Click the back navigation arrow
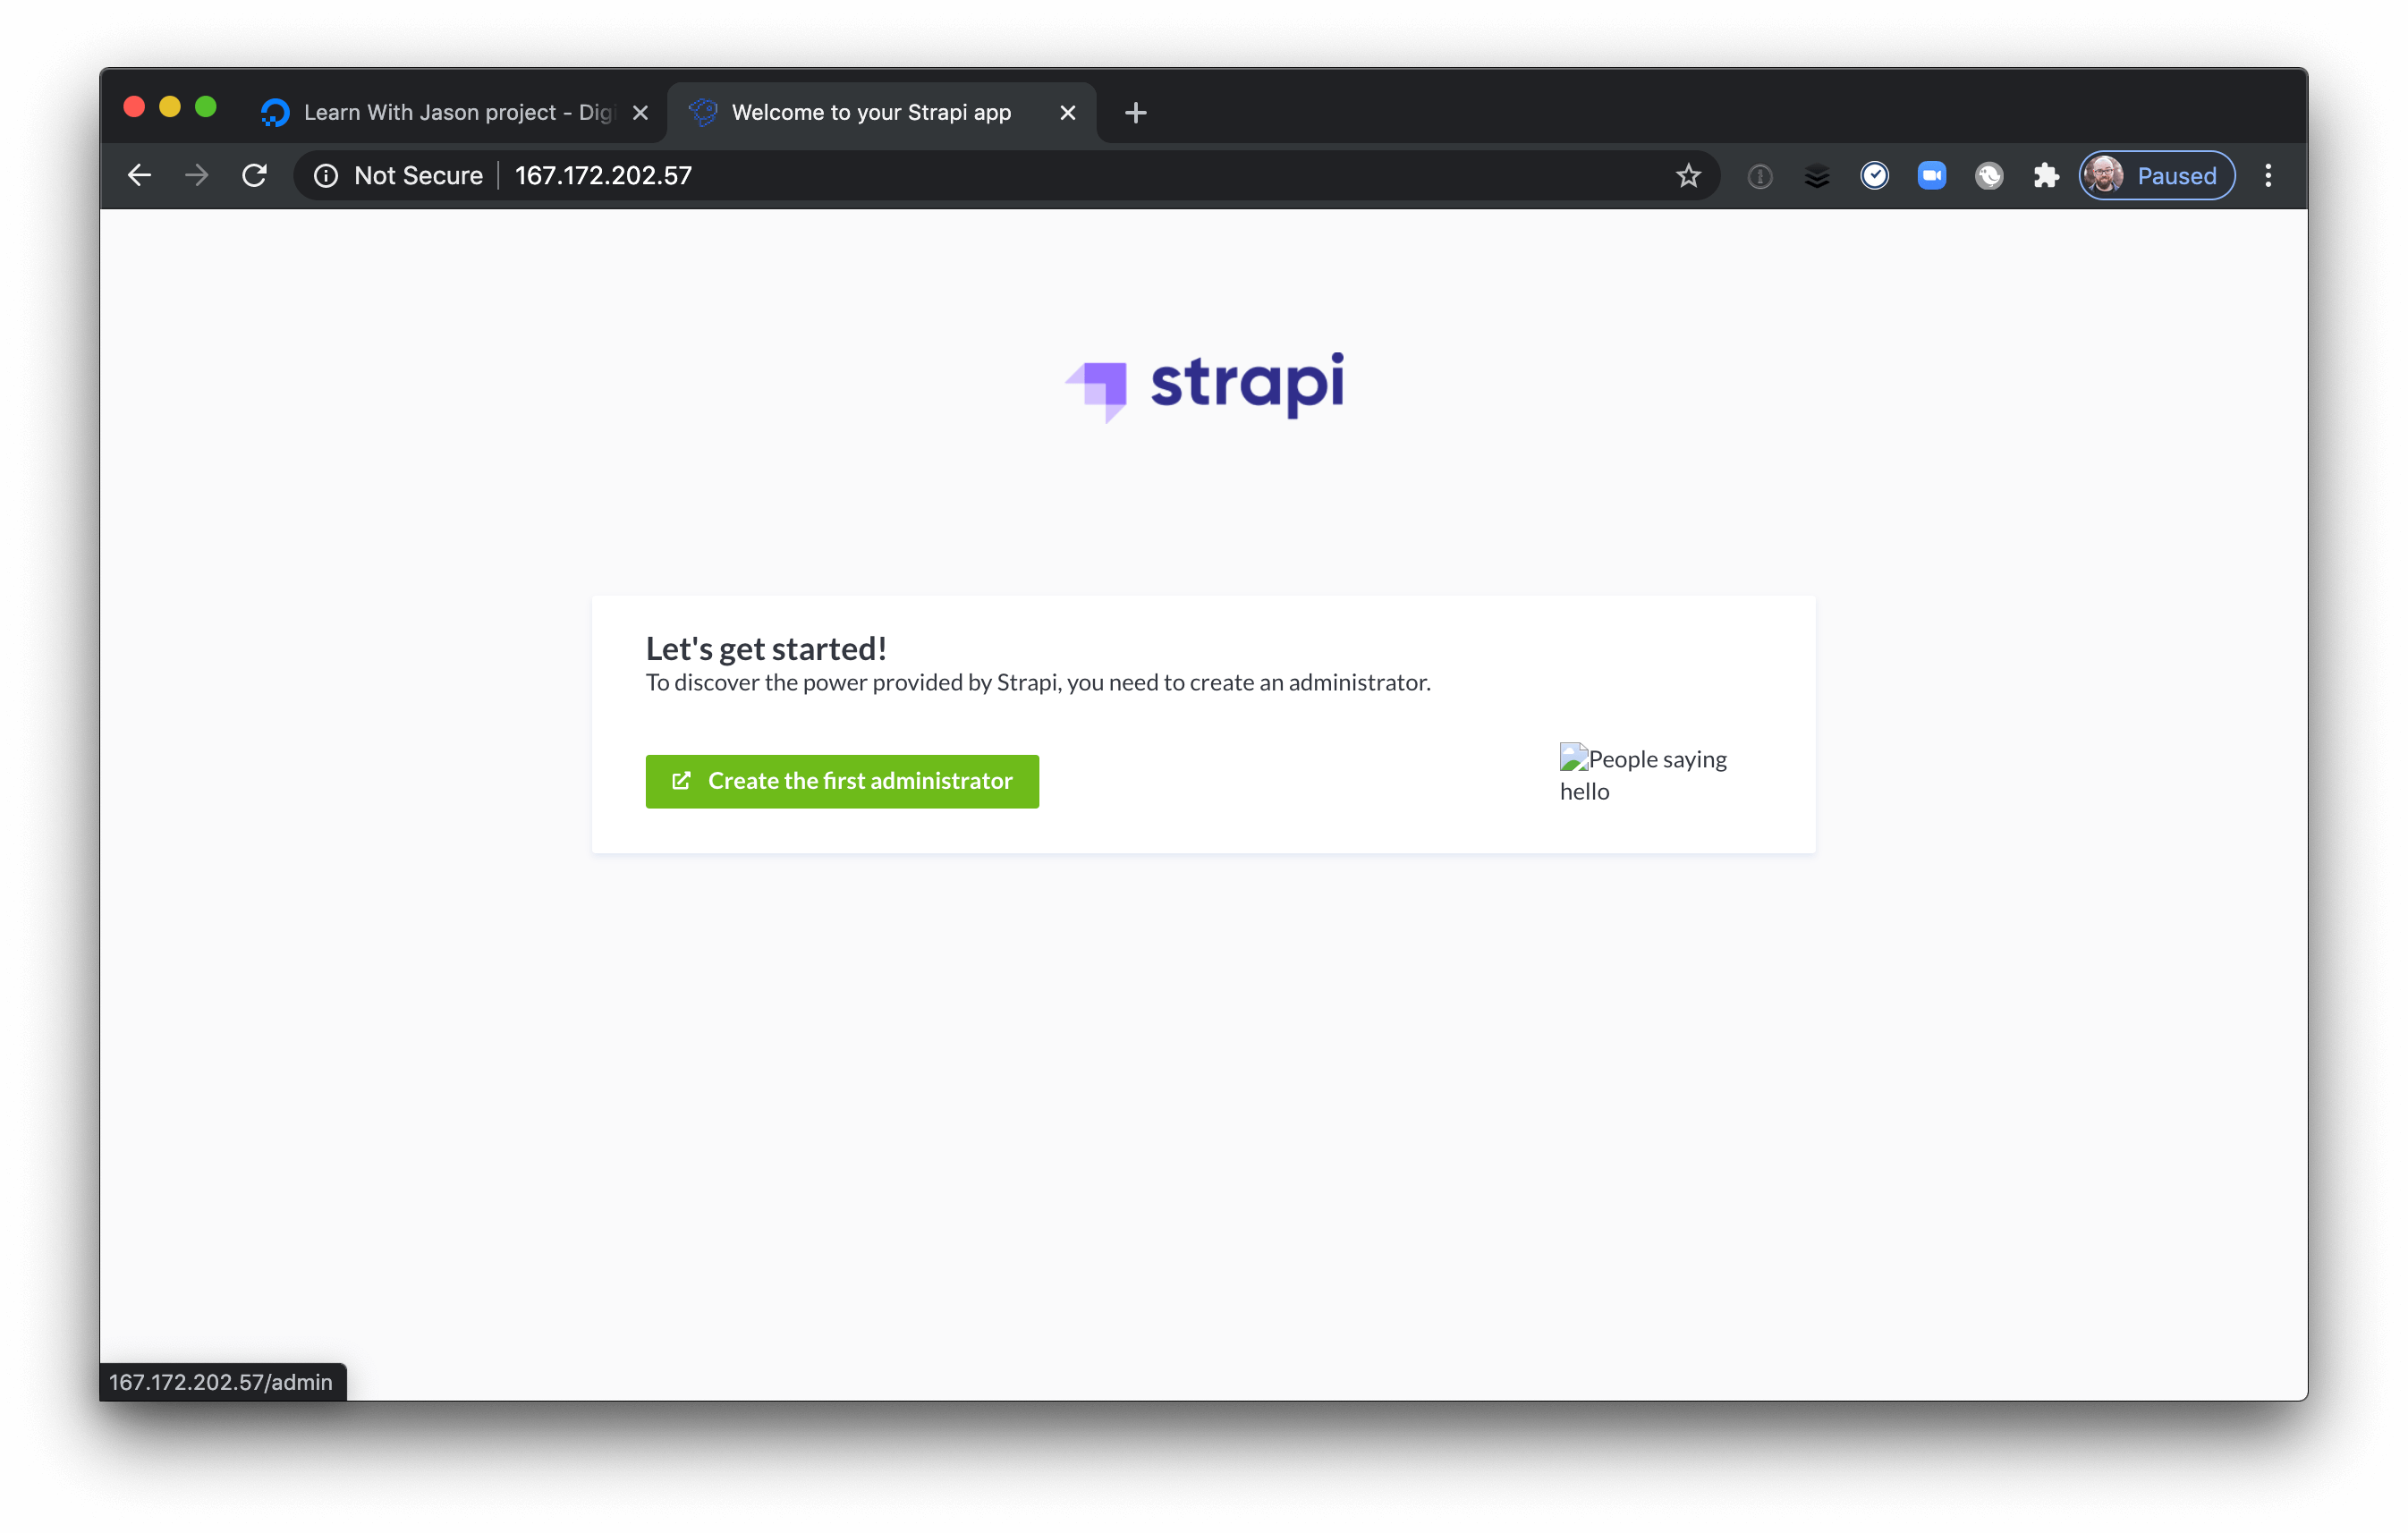The image size is (2408, 1533). [139, 175]
